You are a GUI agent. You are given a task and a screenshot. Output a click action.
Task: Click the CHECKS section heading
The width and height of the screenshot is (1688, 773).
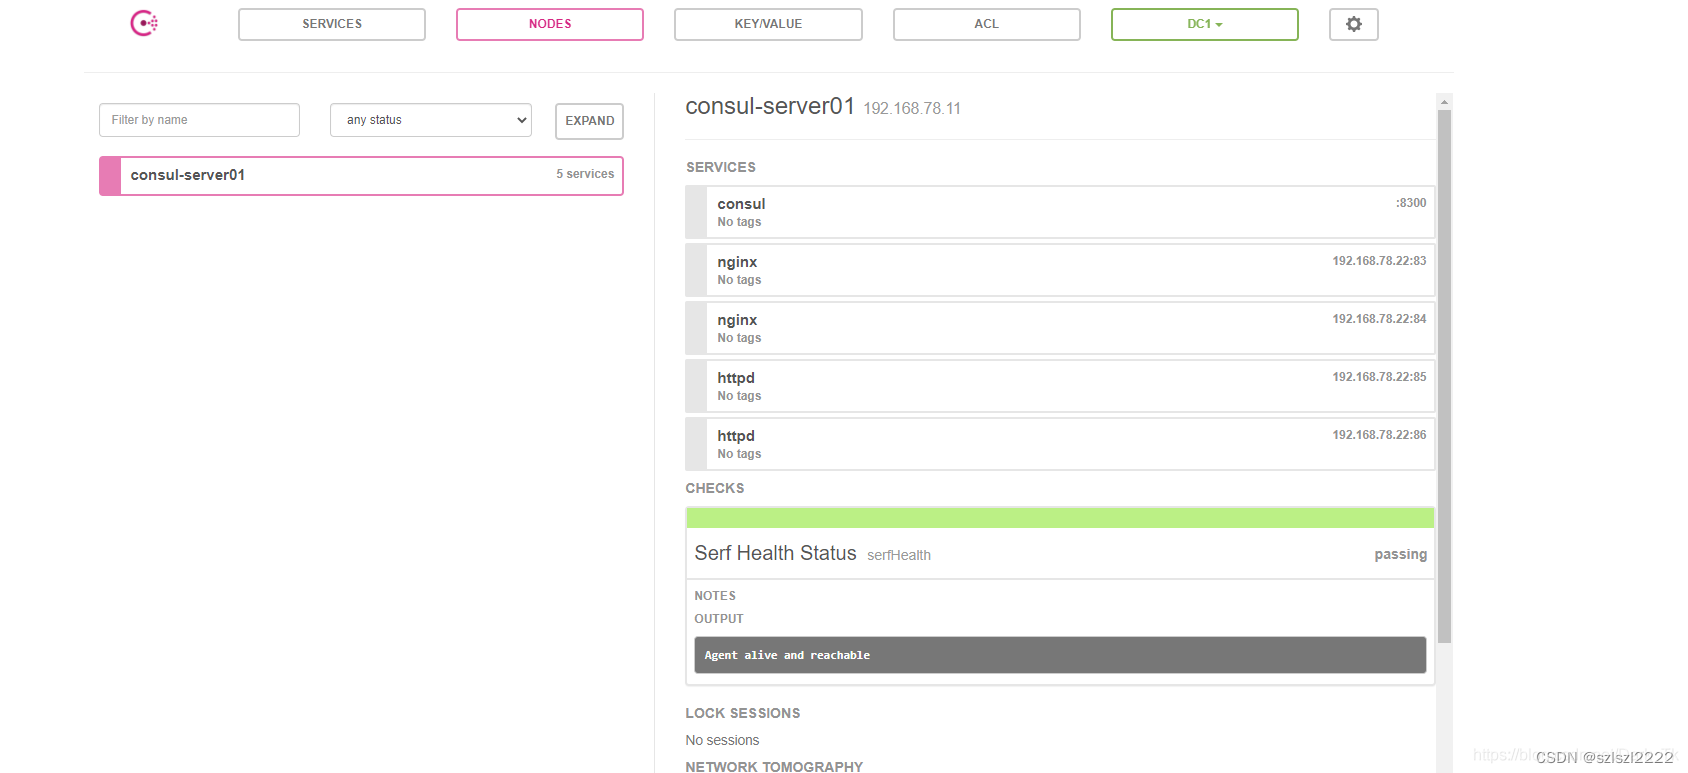click(x=715, y=488)
